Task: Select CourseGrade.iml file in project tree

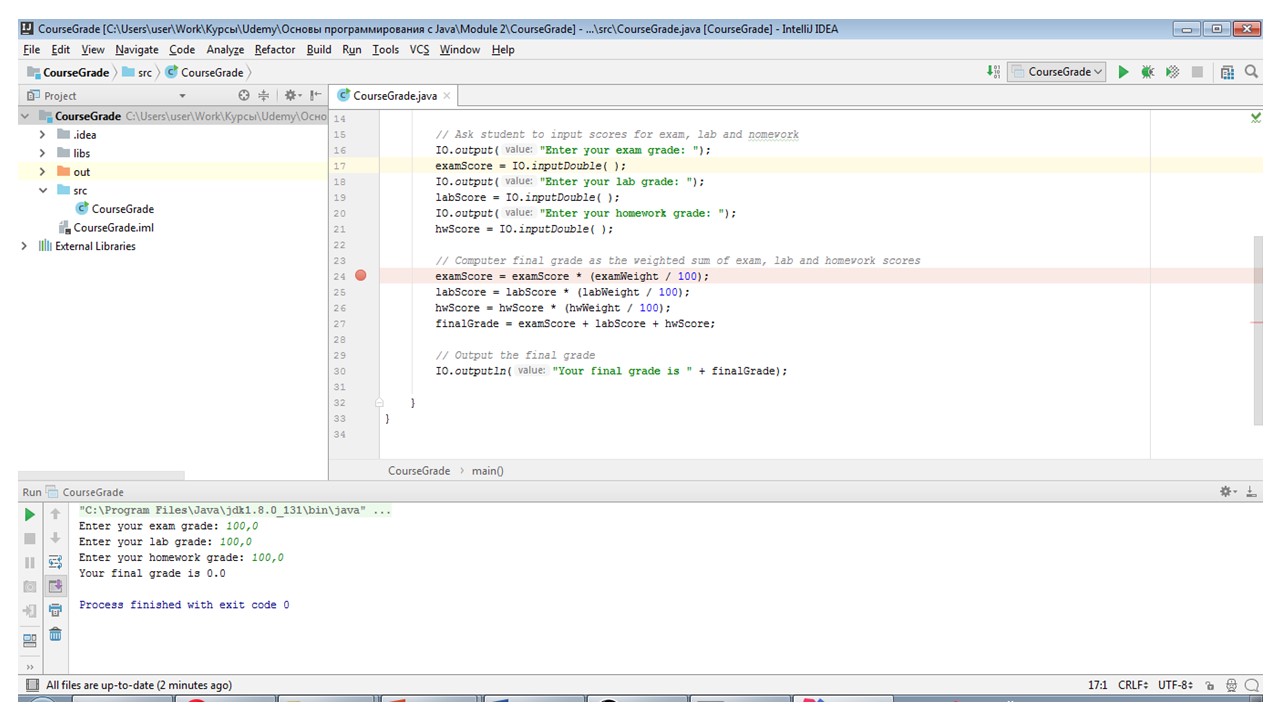Action: [x=113, y=227]
